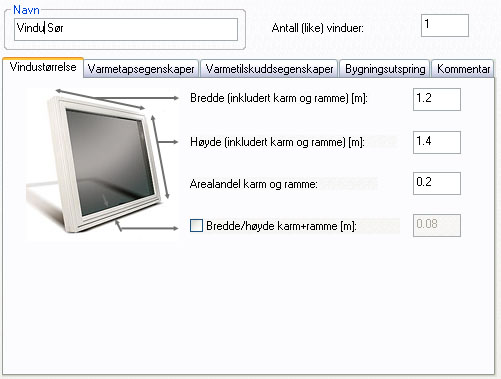Screen dimensions: 501x379
Task: Open the Varmetilskuddsegenskaper tab
Action: click(x=269, y=69)
